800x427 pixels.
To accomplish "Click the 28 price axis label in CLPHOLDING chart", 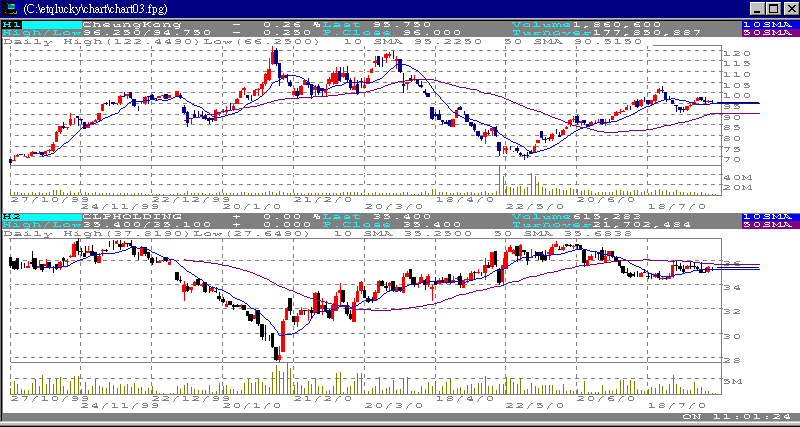I will (x=734, y=360).
